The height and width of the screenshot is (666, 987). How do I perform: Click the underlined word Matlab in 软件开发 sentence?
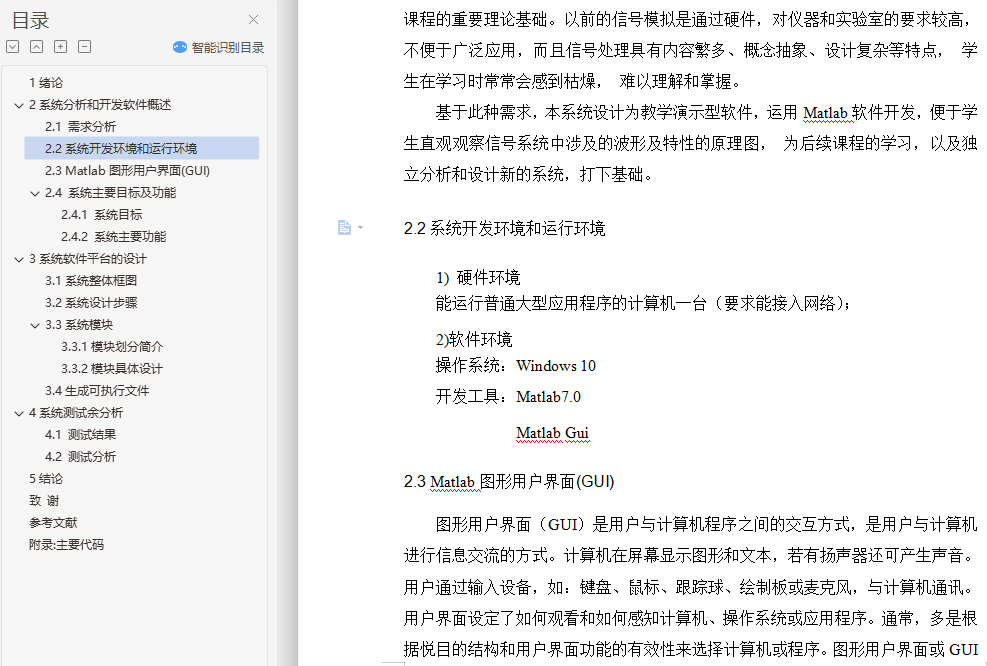[825, 113]
